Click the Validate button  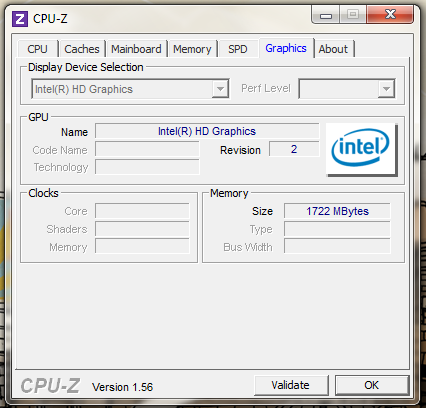coord(290,385)
